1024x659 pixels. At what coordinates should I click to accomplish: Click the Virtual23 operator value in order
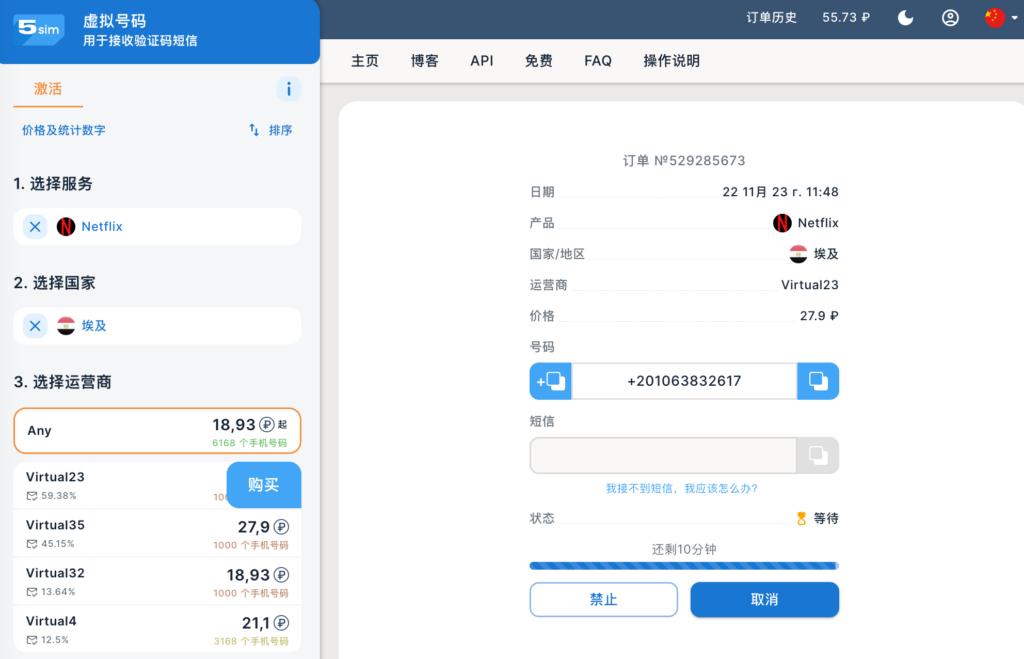810,285
